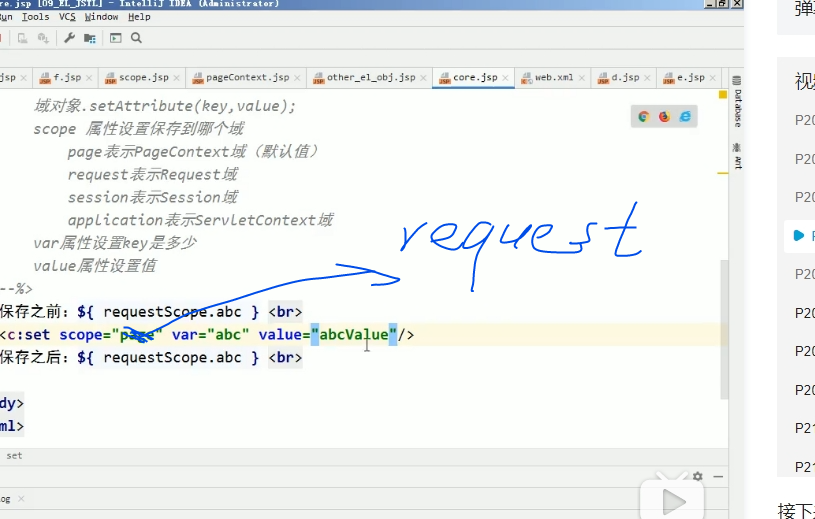Click the 'set' breadcrumb item
This screenshot has height=519, width=815.
14,456
